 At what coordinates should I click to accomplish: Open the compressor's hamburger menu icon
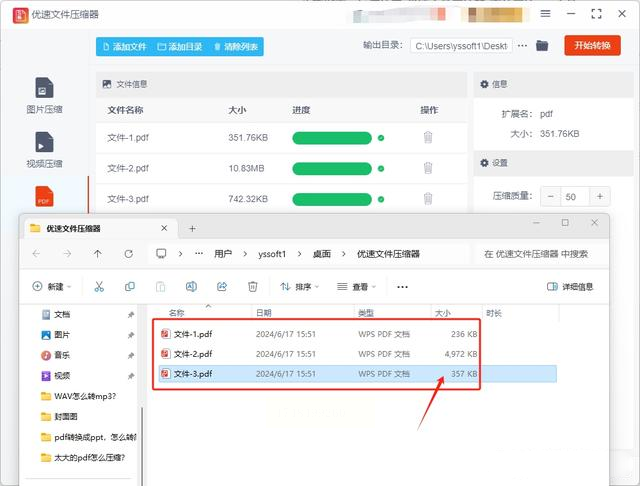coord(545,14)
